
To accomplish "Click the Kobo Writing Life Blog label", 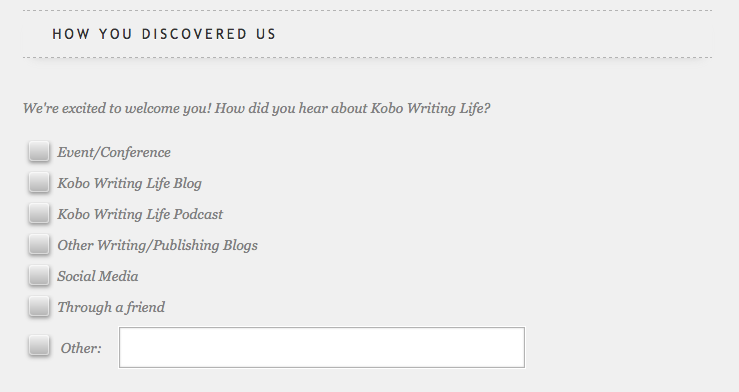I will click(x=130, y=183).
